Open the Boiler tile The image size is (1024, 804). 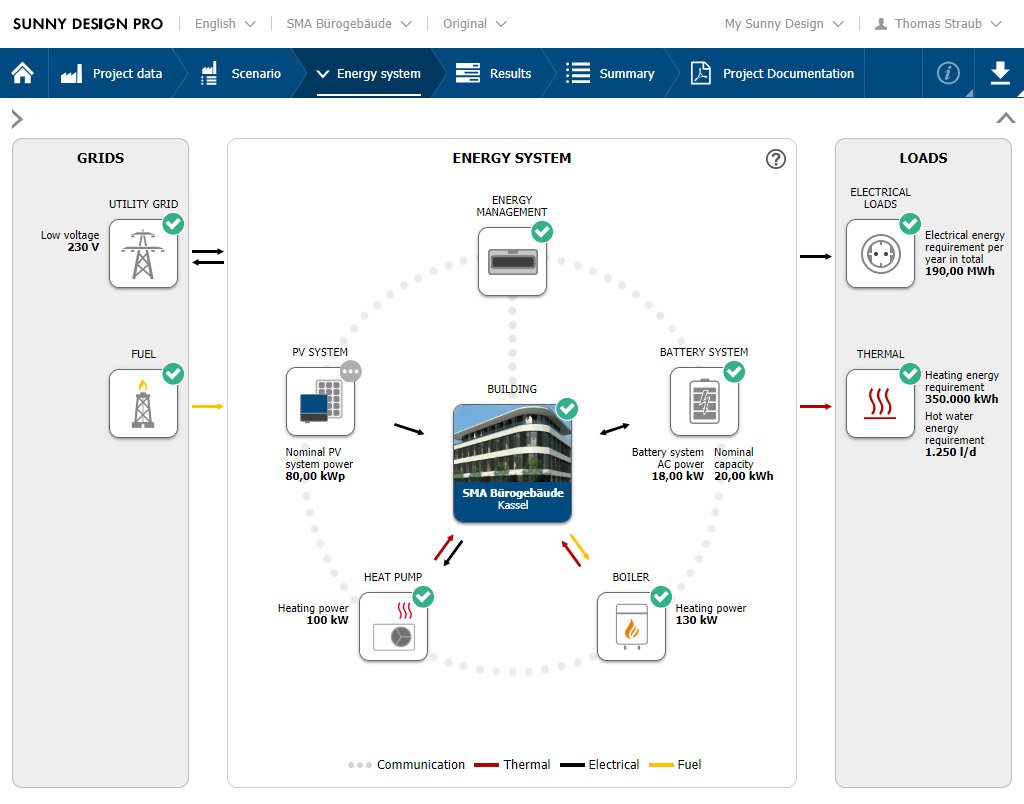pyautogui.click(x=631, y=626)
